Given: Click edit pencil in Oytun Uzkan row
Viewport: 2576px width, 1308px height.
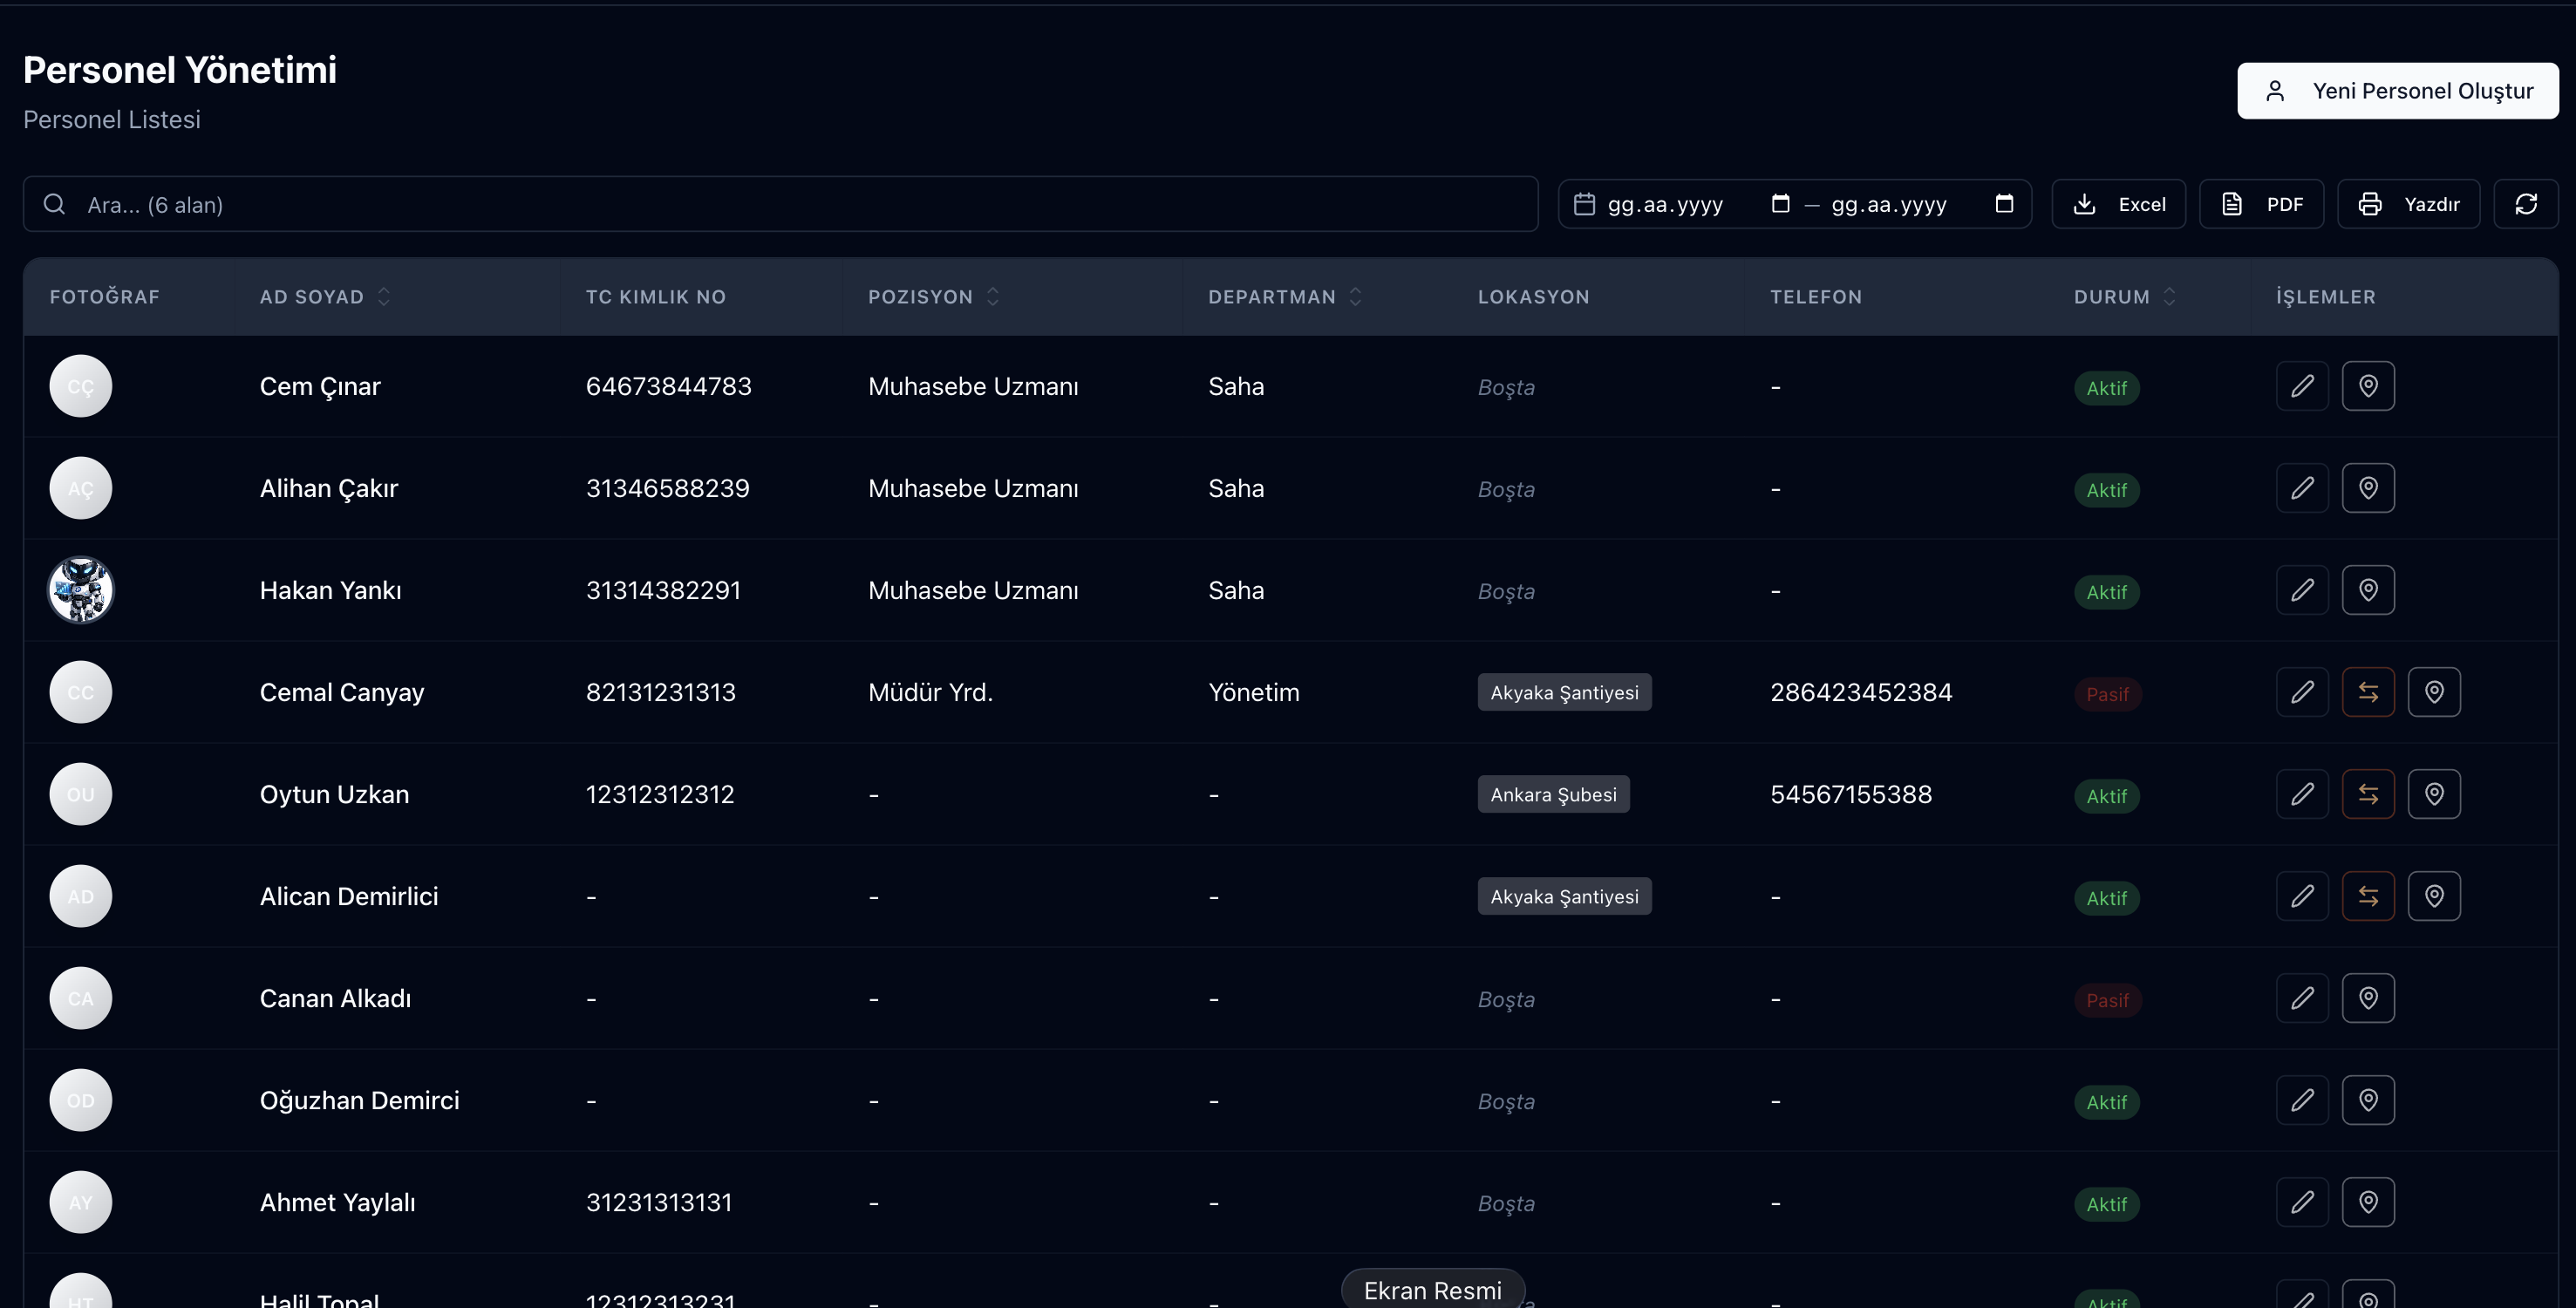Looking at the screenshot, I should pyautogui.click(x=2302, y=794).
